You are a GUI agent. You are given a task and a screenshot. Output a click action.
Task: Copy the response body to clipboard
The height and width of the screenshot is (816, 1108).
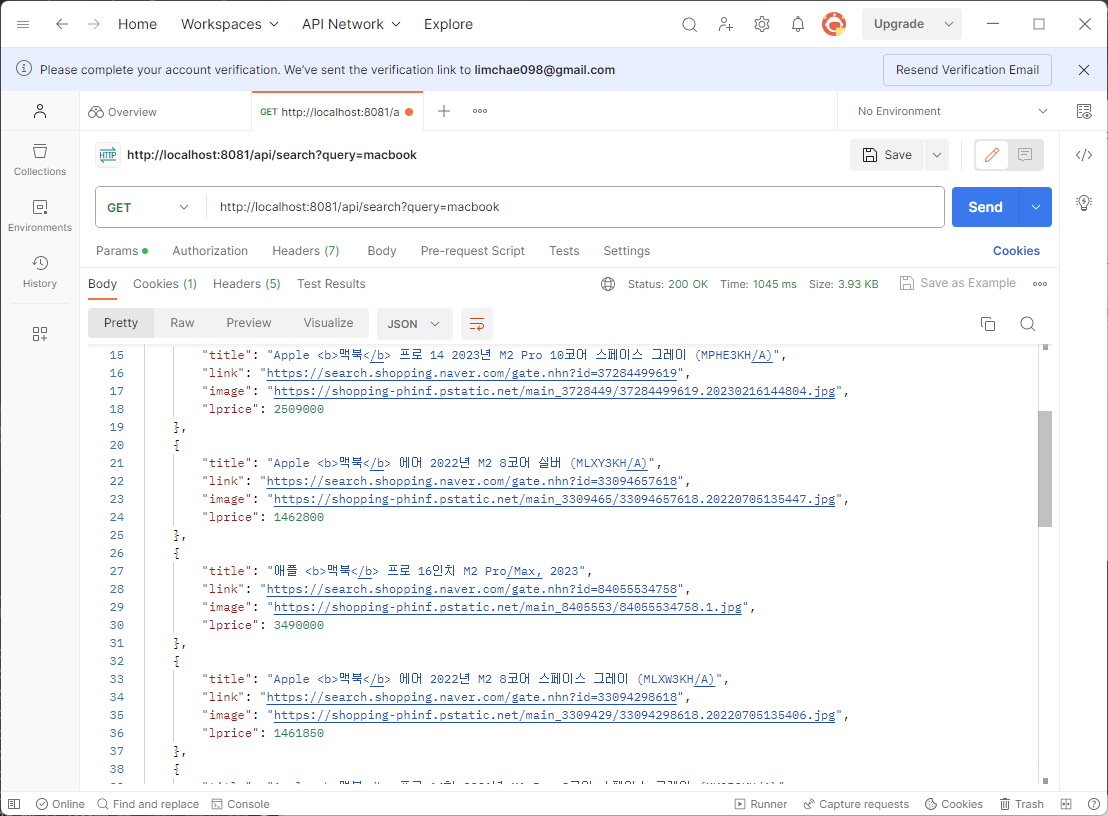point(988,324)
